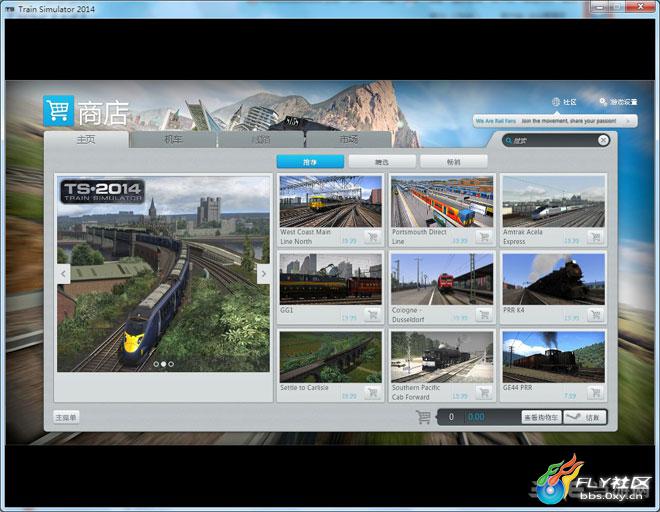
Task: Add GE44 PRR to the shopping cart
Action: coord(596,393)
